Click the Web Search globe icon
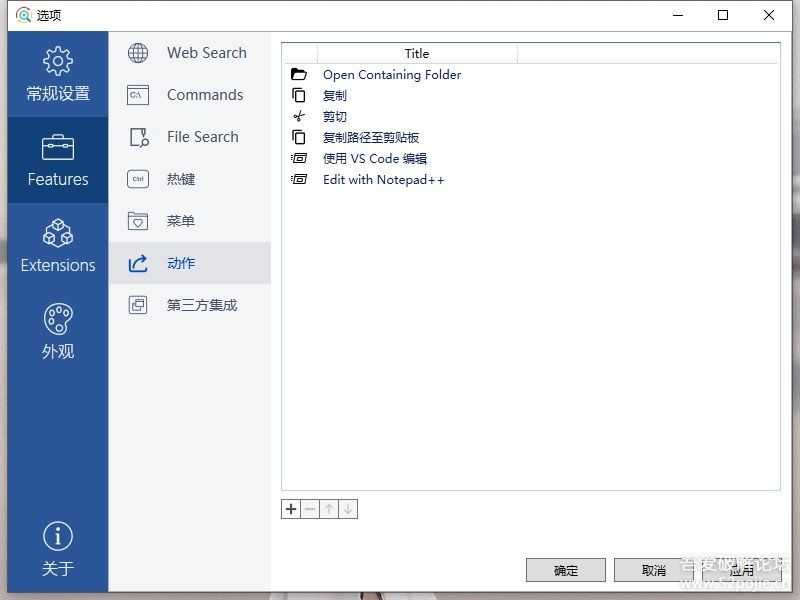800x600 pixels. pos(138,53)
